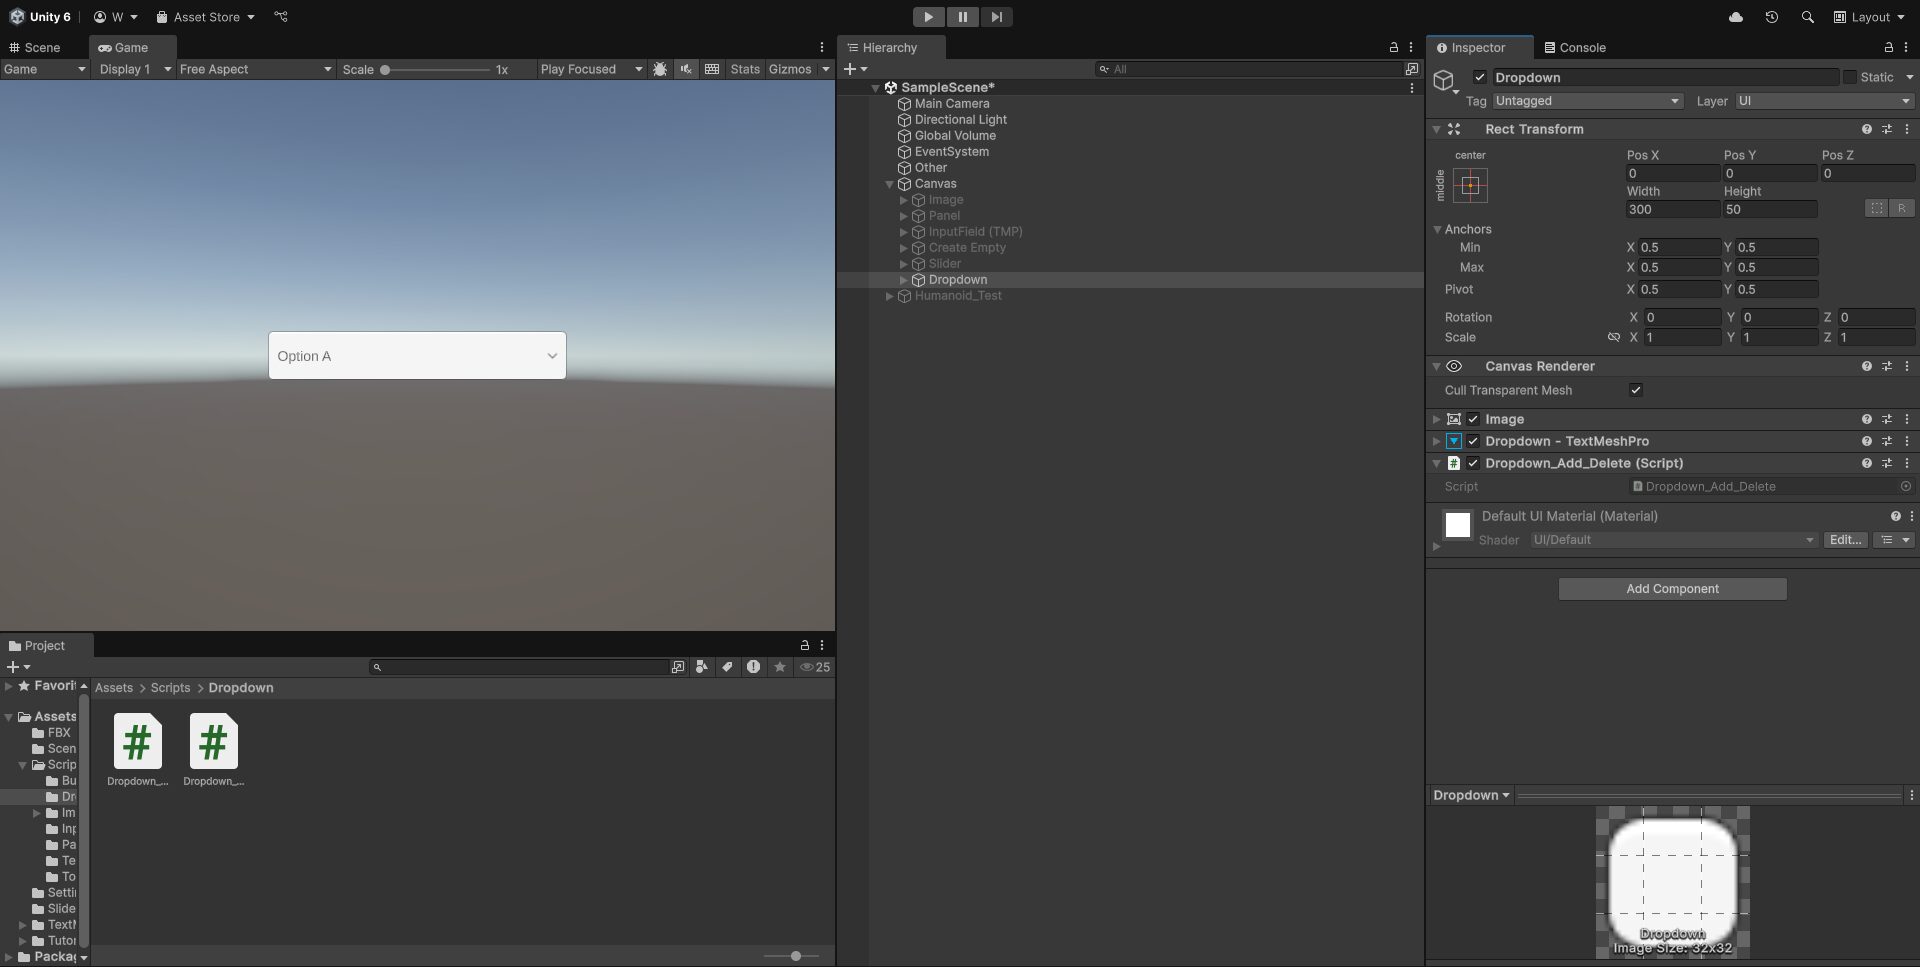Image resolution: width=1920 pixels, height=967 pixels.
Task: Open the Layer dropdown set to UI
Action: pos(1822,101)
